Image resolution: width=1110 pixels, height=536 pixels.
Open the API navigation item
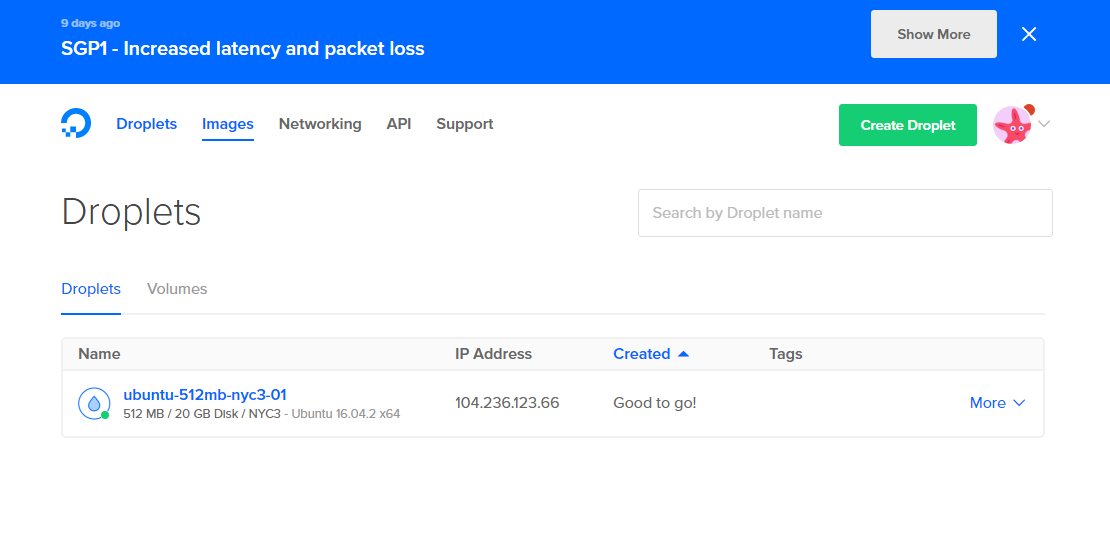click(399, 124)
